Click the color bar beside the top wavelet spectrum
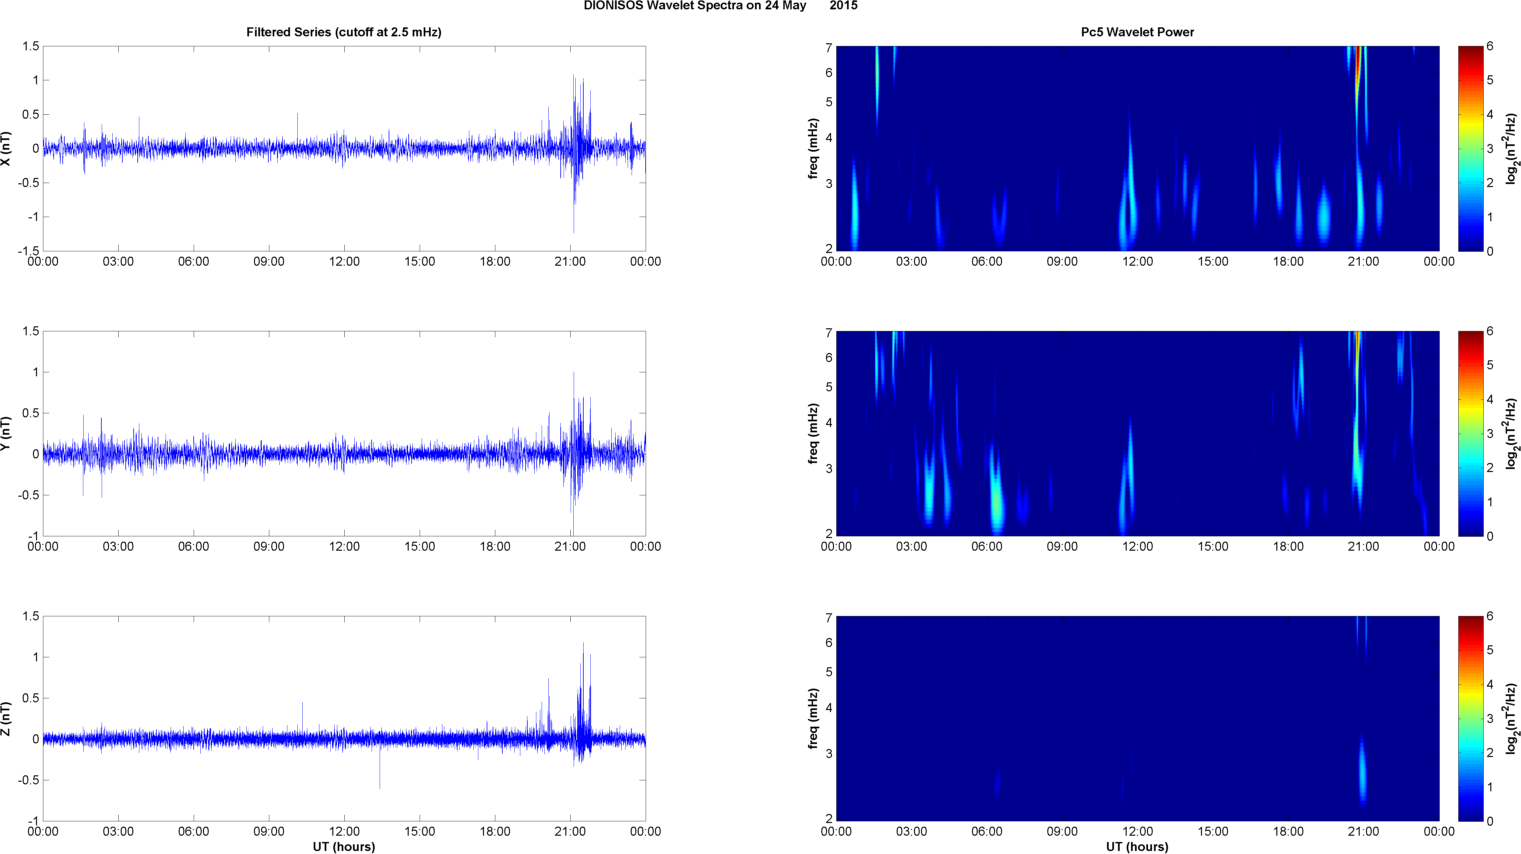 pyautogui.click(x=1470, y=148)
